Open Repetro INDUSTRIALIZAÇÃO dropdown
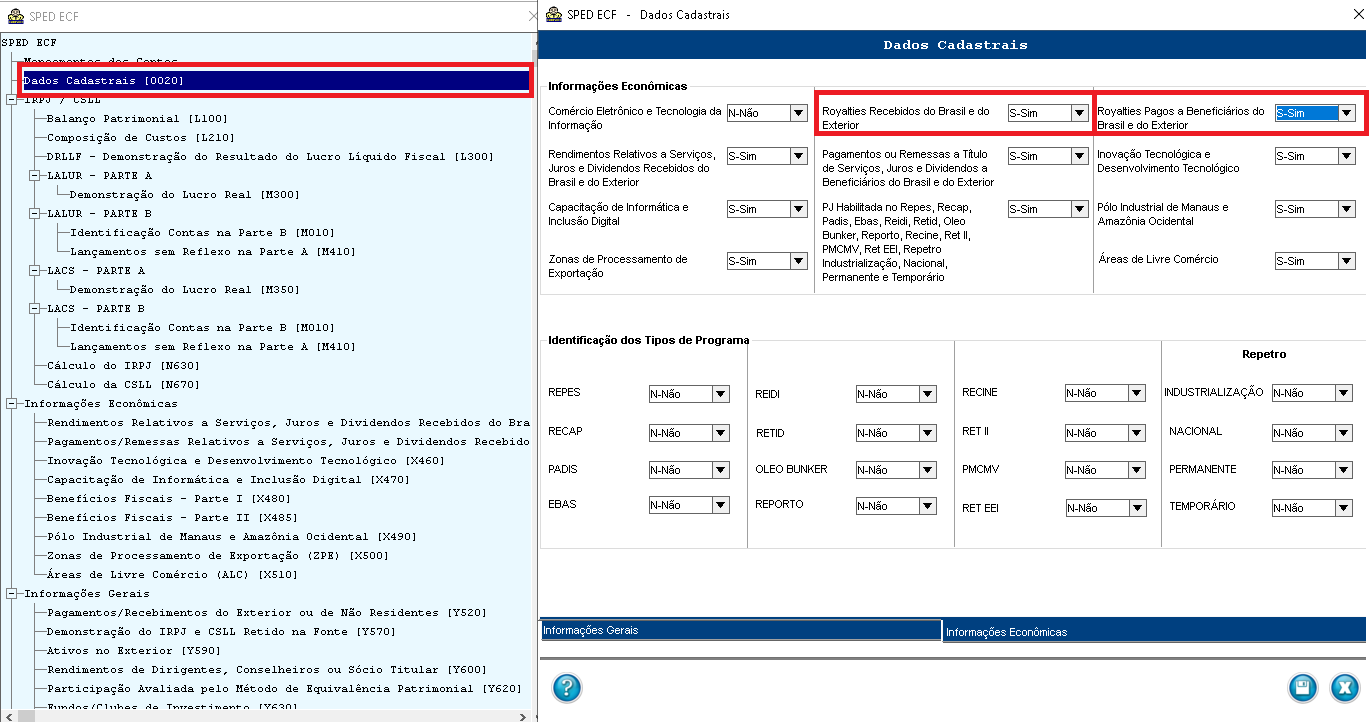The height and width of the screenshot is (722, 1370). (x=1343, y=394)
